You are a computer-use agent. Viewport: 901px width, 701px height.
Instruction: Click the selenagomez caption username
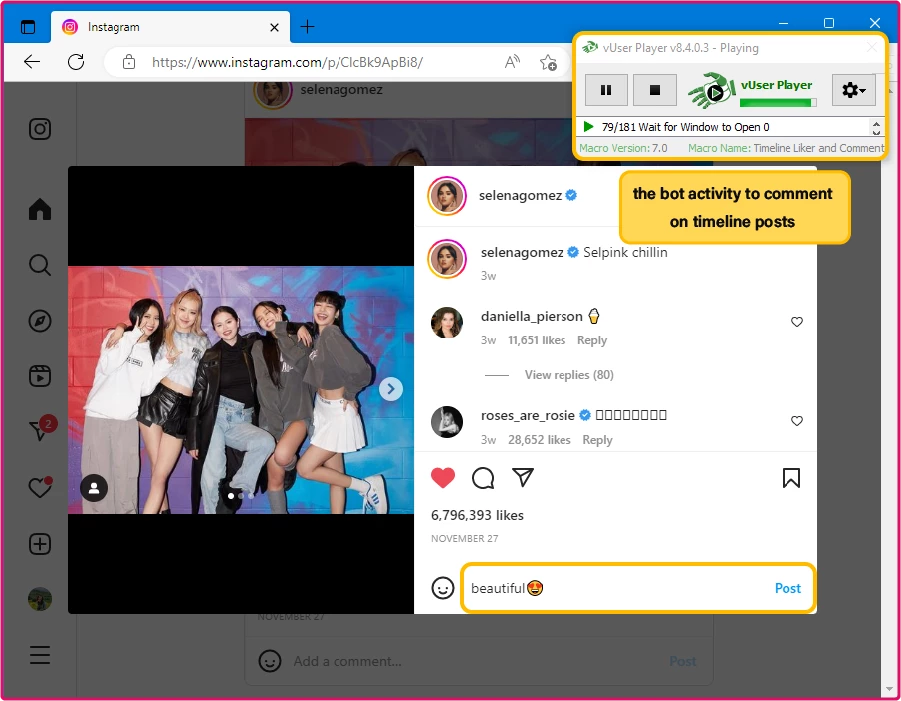(522, 252)
